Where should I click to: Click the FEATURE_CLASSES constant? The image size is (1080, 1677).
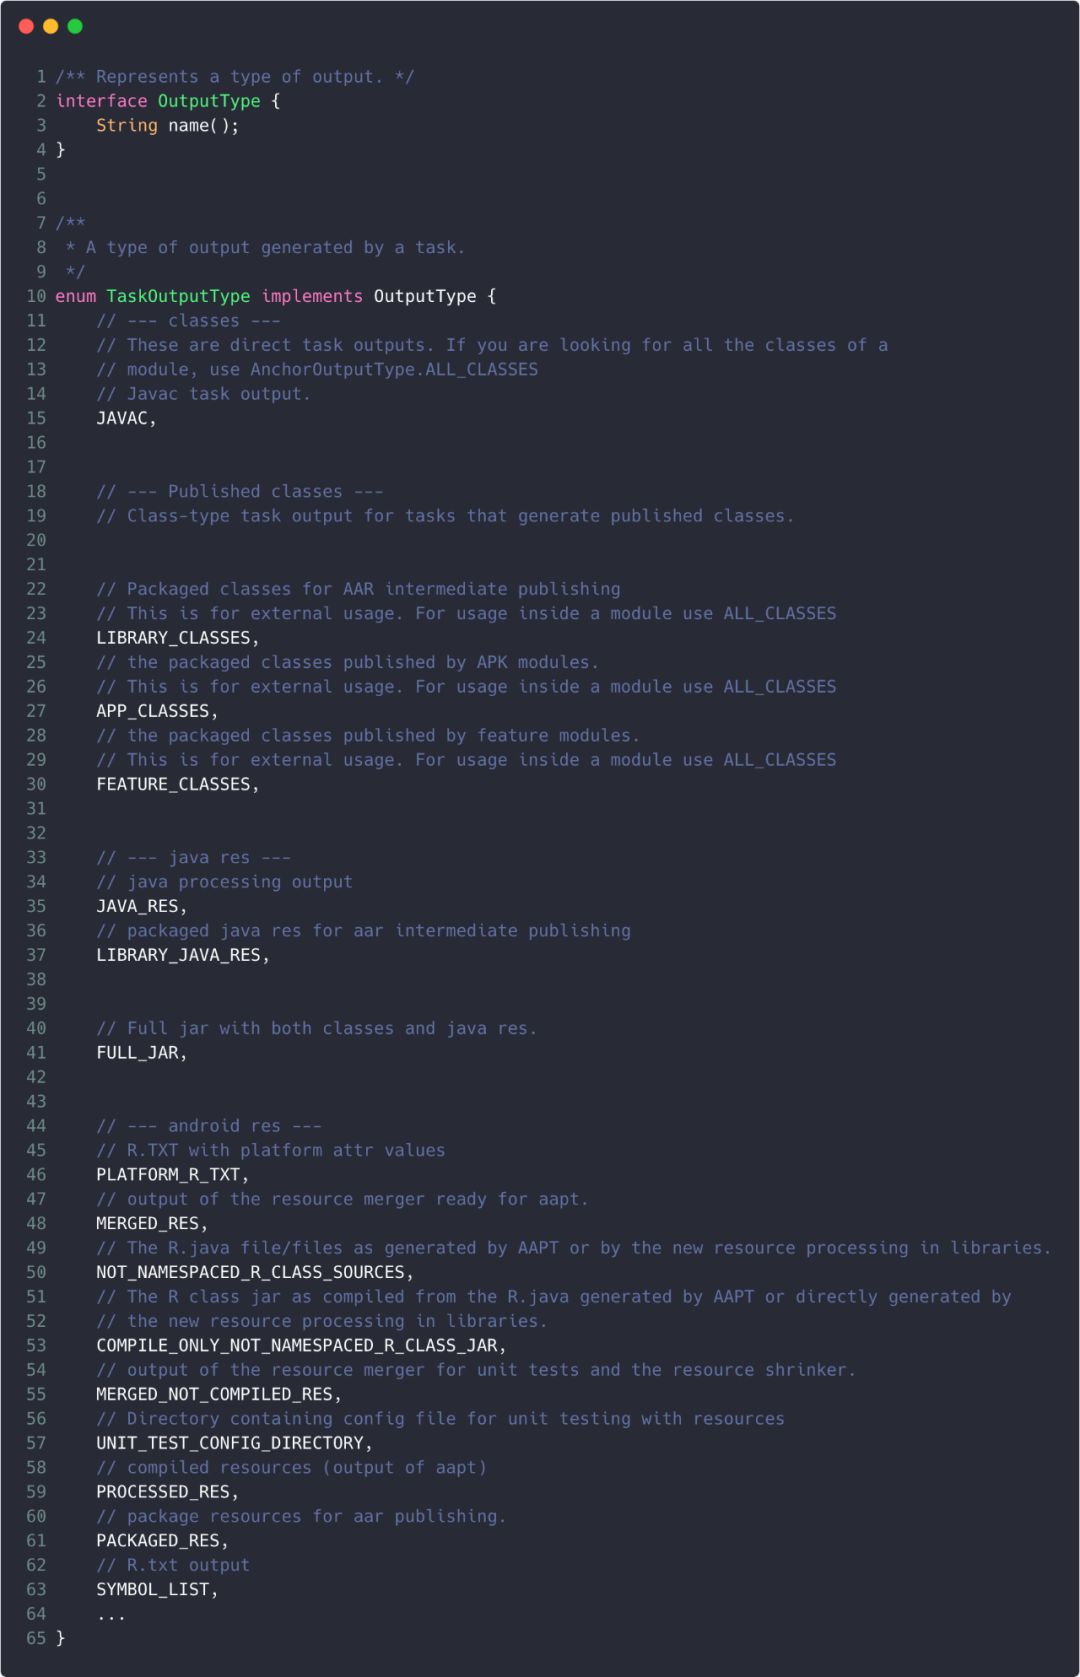[174, 784]
